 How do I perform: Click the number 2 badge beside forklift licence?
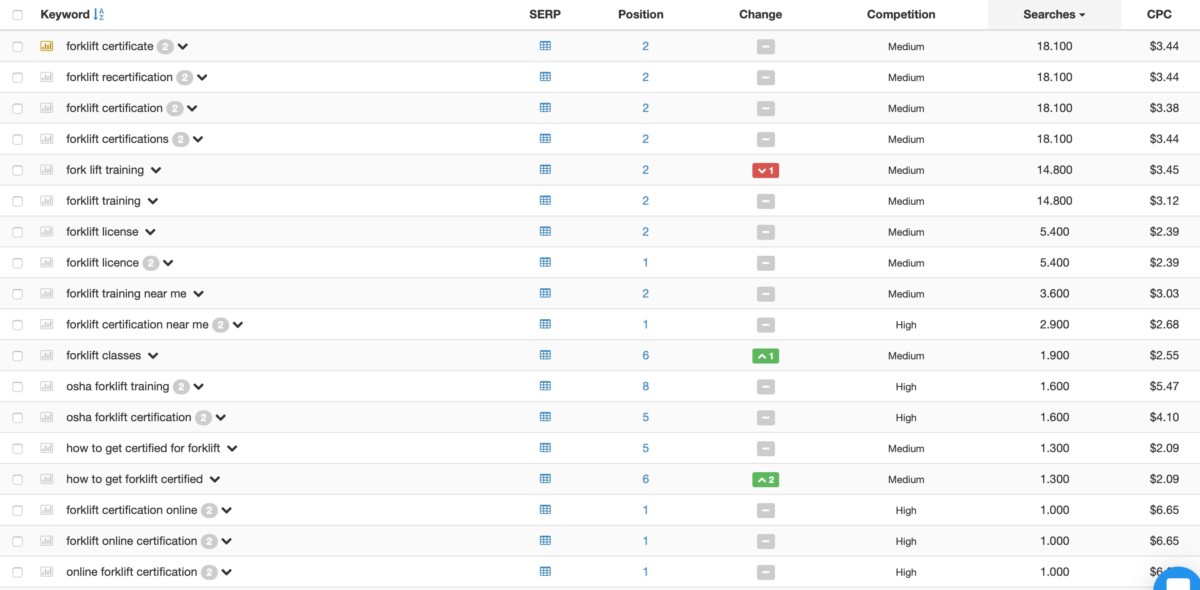point(151,263)
